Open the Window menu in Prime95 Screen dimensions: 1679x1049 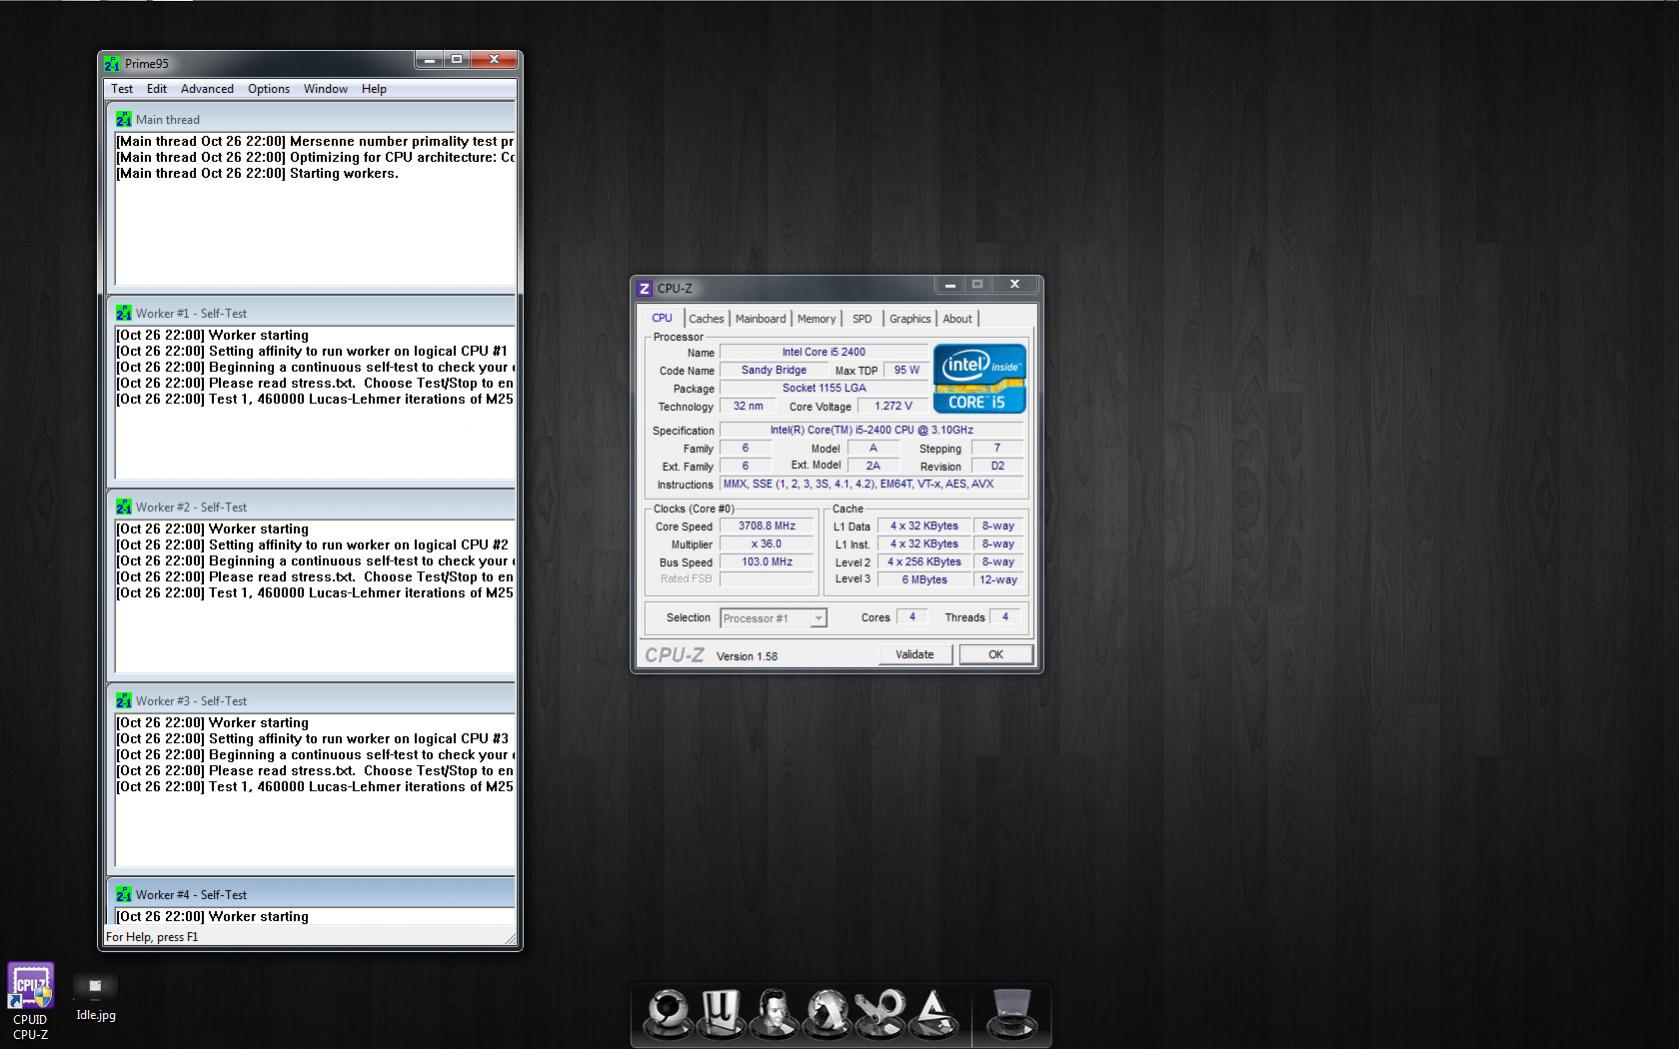[x=326, y=89]
